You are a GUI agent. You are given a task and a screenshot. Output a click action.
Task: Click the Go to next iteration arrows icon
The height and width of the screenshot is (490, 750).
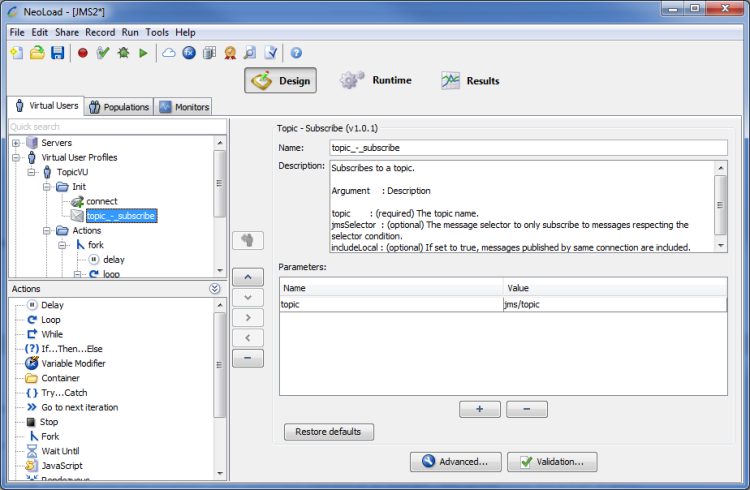coord(32,407)
